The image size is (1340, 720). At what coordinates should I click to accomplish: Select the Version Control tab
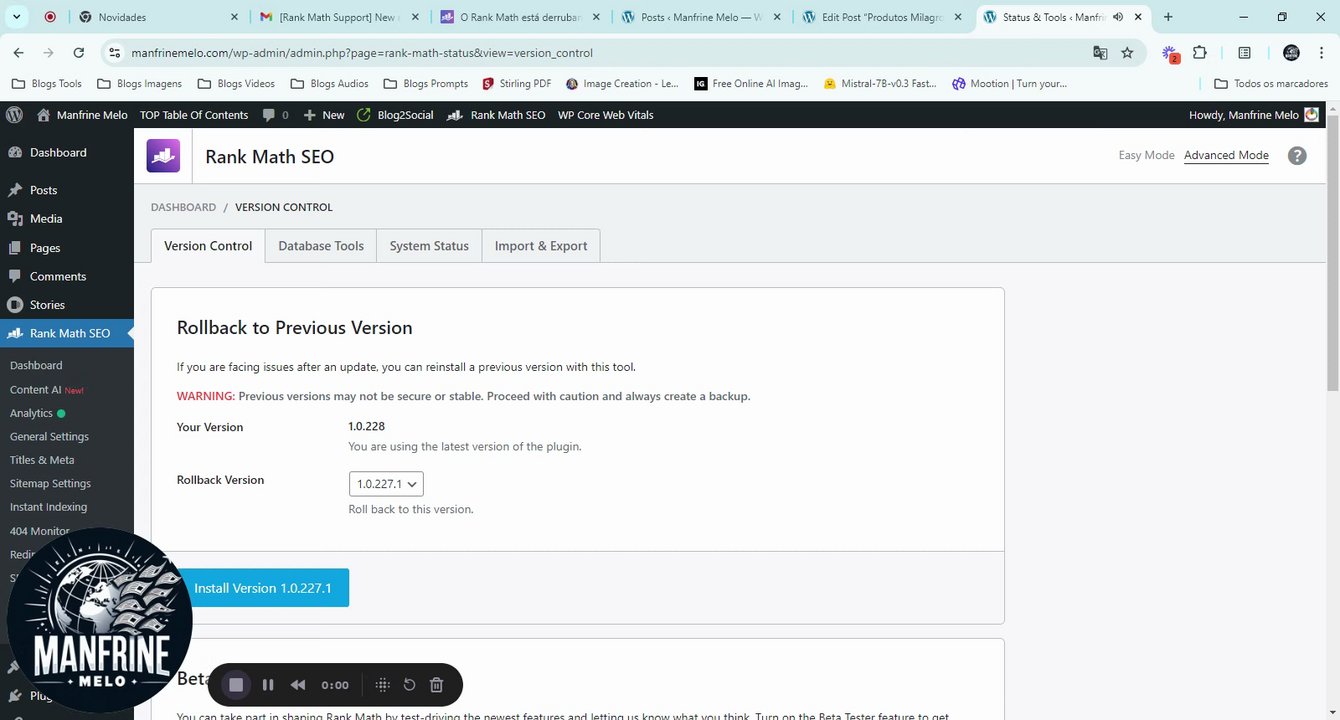pos(208,246)
